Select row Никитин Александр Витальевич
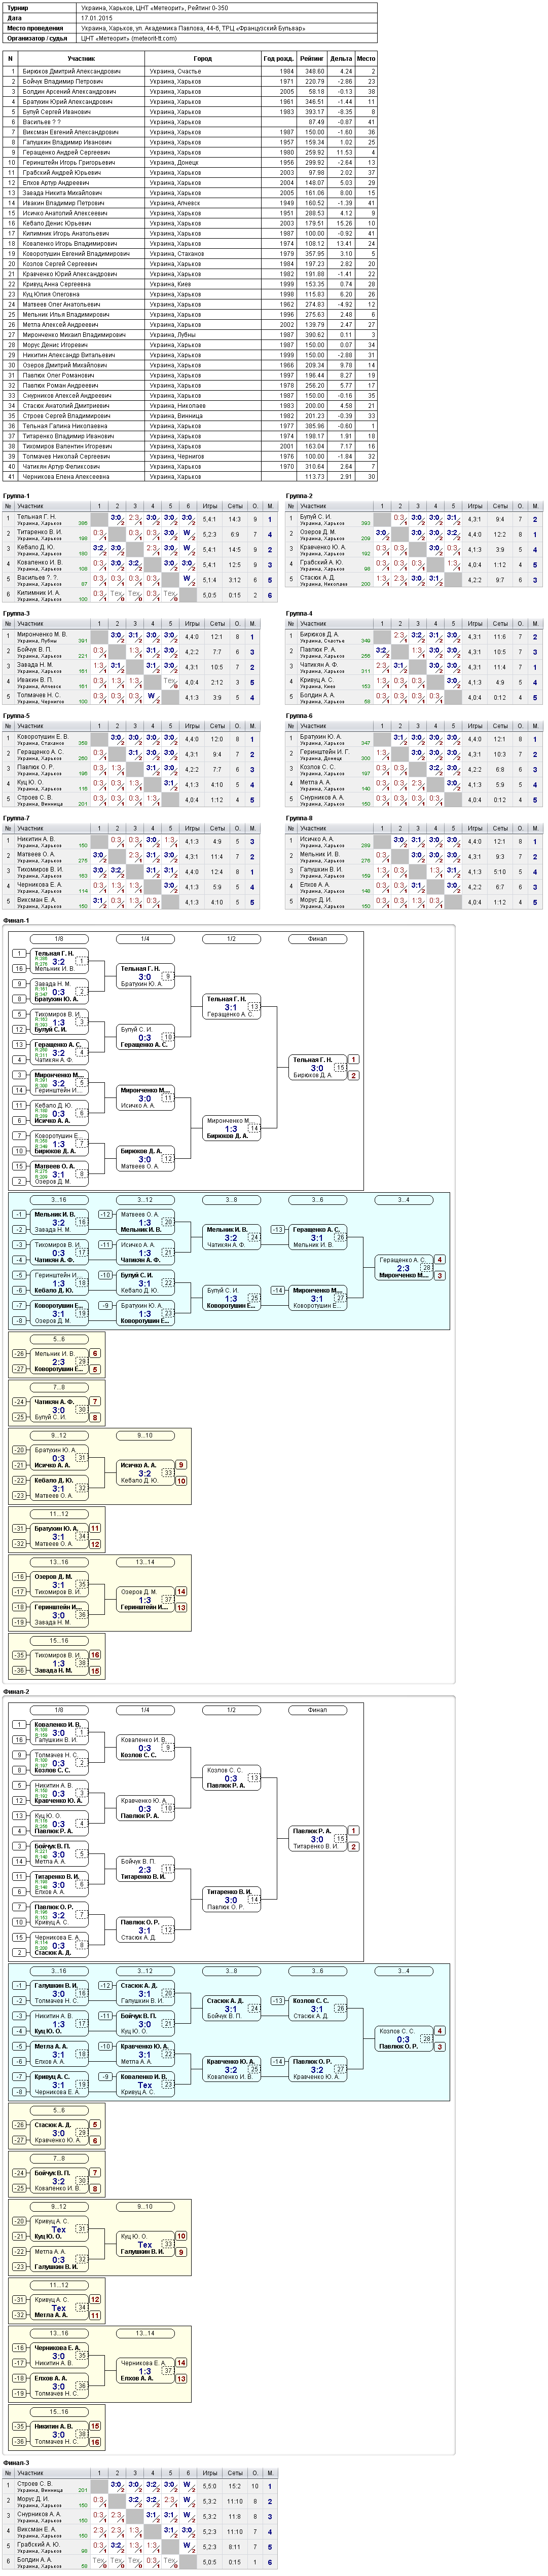 pyautogui.click(x=190, y=355)
